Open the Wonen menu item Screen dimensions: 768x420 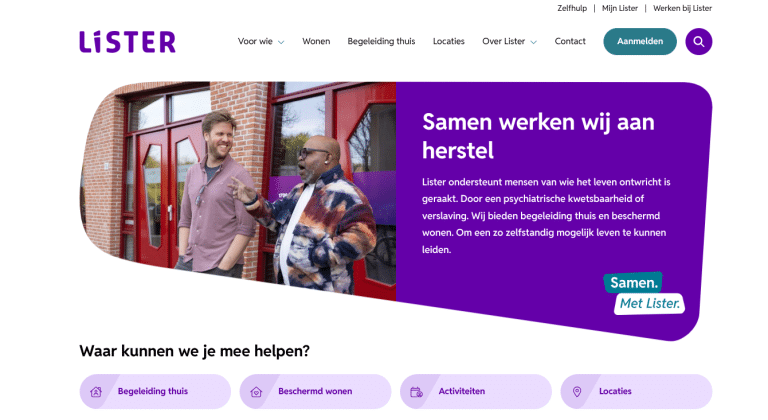click(316, 41)
